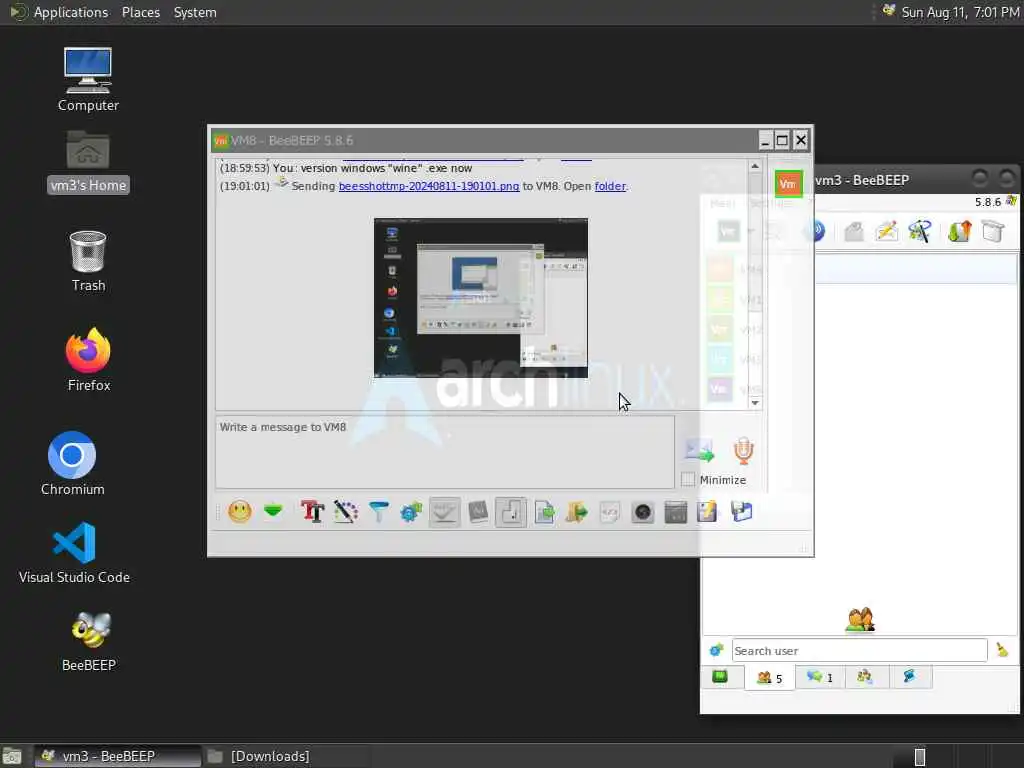Click the users group icon above search
Screen dimensions: 1024x768
860,619
